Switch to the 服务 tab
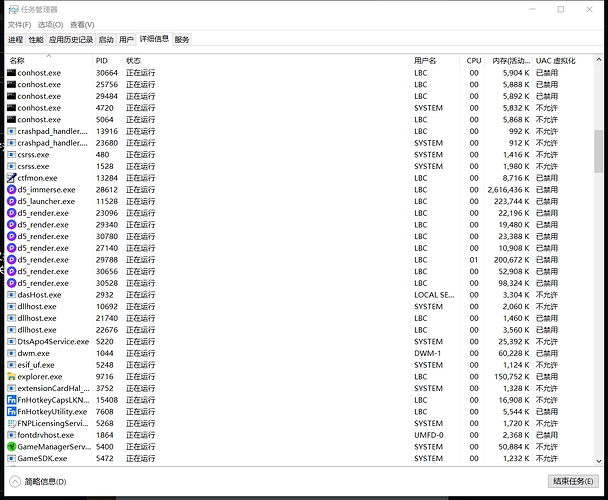608x500 pixels. pyautogui.click(x=182, y=40)
